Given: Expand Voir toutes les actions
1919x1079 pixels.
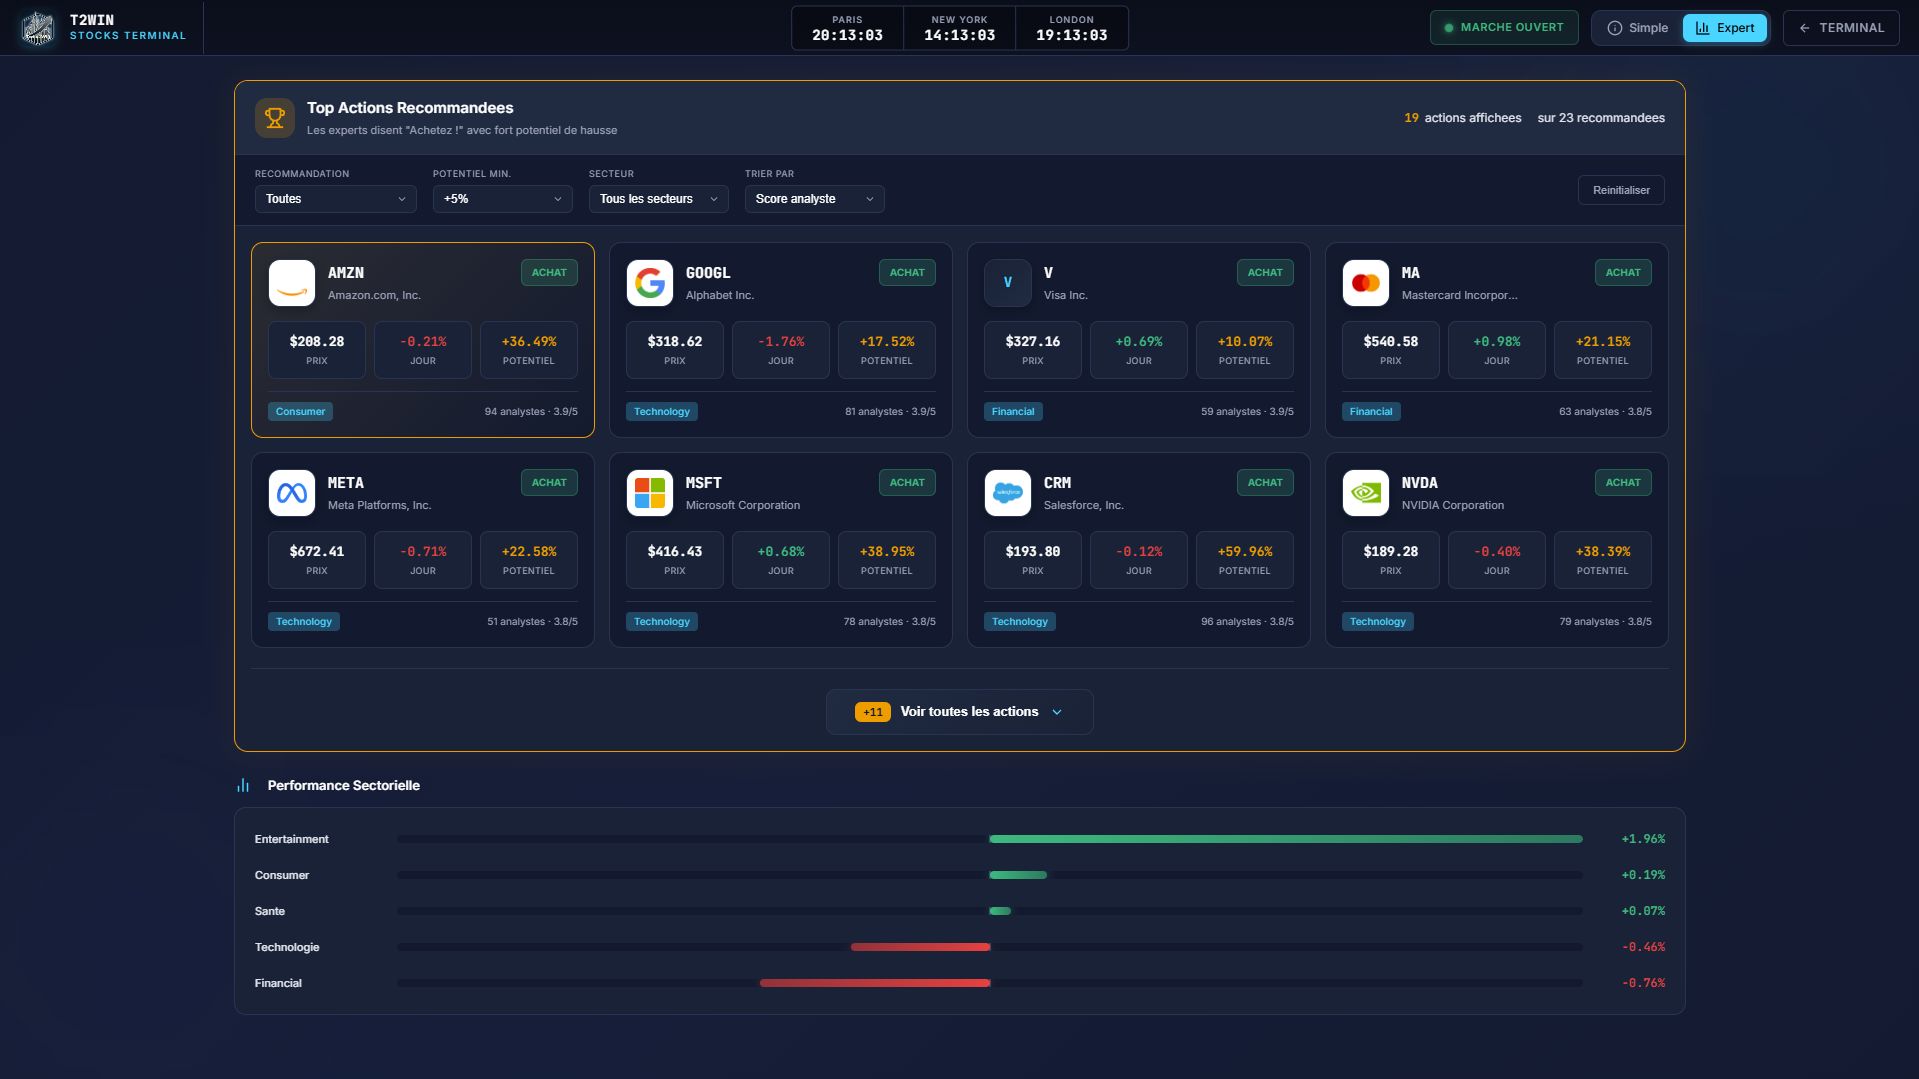Looking at the screenshot, I should click(958, 711).
